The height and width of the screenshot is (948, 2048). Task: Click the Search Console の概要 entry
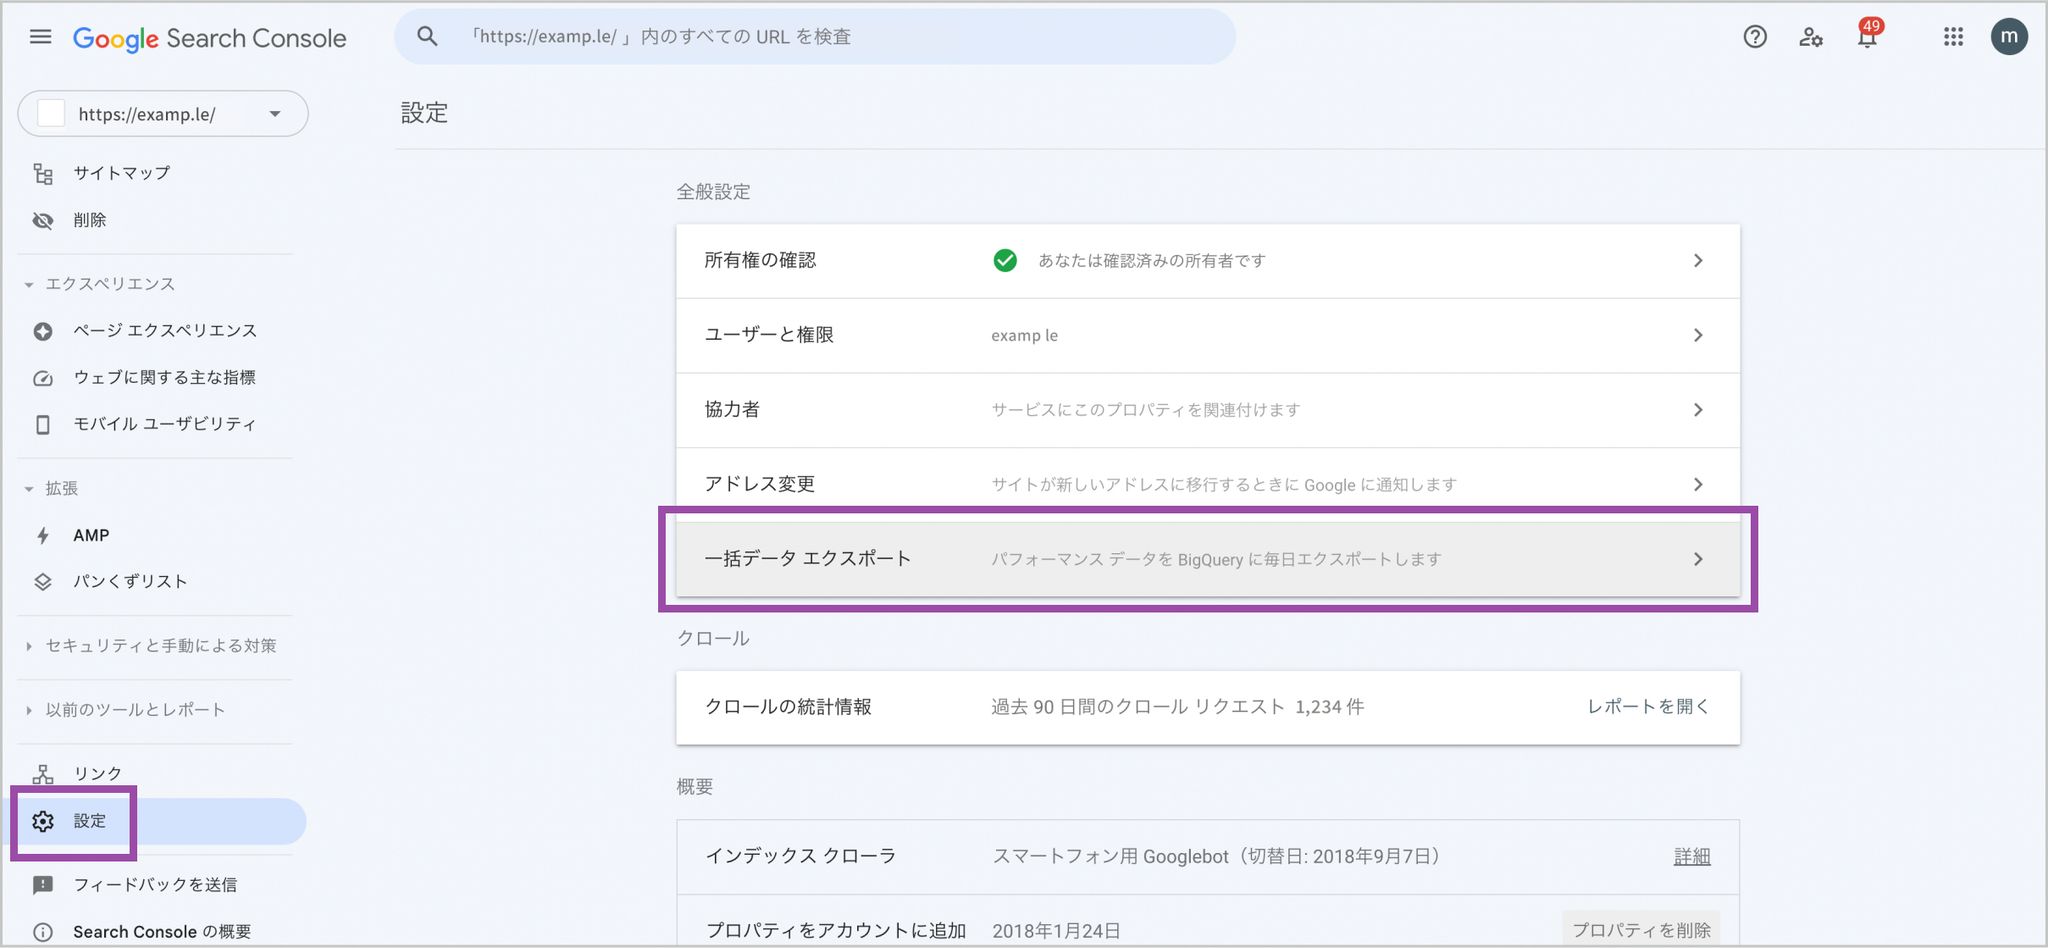point(162,932)
